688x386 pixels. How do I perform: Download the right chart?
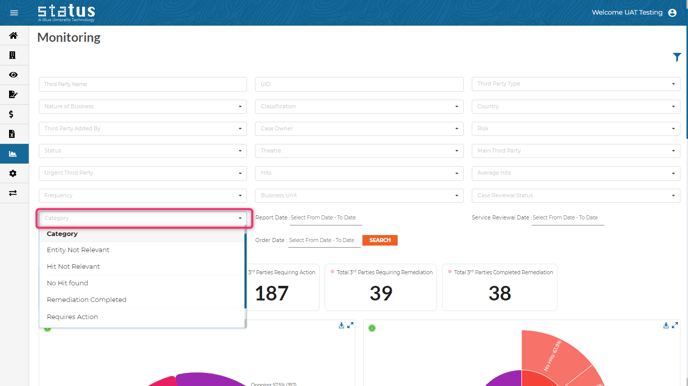point(666,325)
